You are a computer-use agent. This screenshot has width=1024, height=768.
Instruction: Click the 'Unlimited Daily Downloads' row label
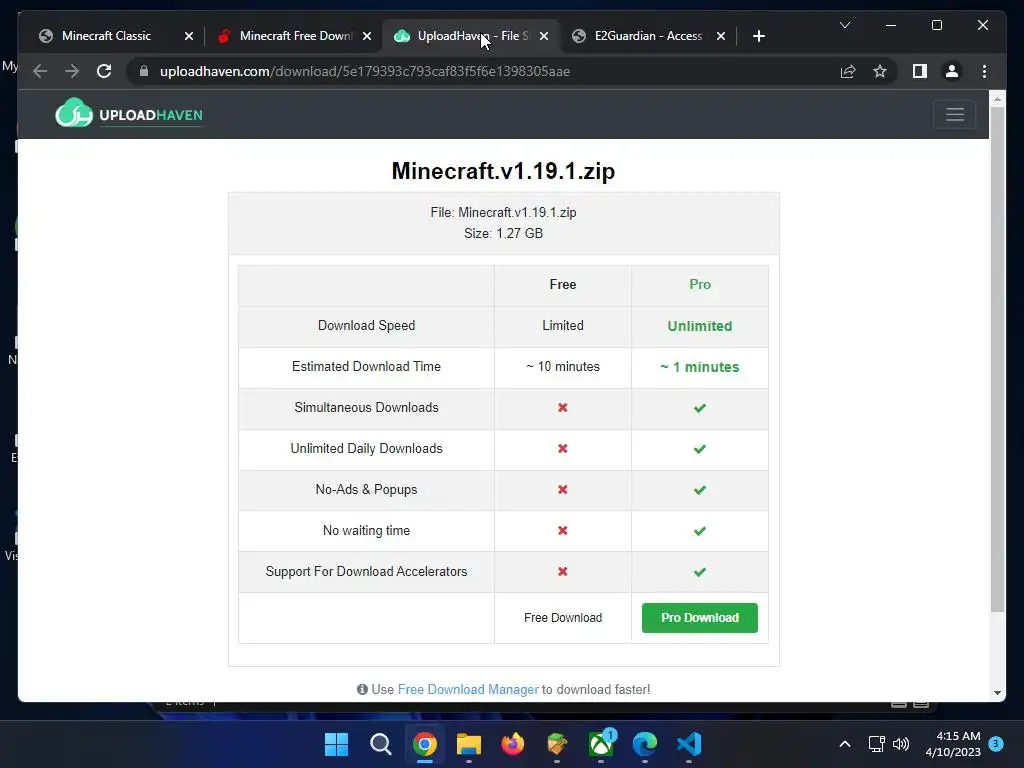tap(366, 449)
